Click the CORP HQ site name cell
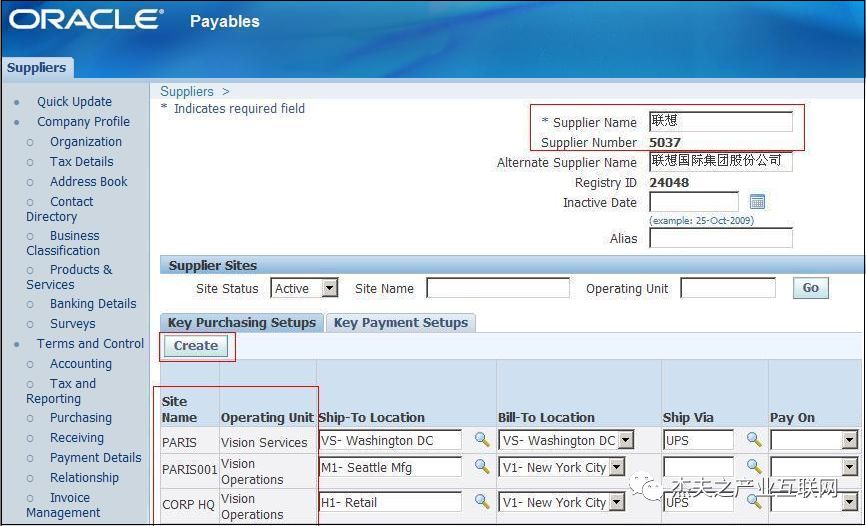Screen dimensions: 866x526 point(188,504)
